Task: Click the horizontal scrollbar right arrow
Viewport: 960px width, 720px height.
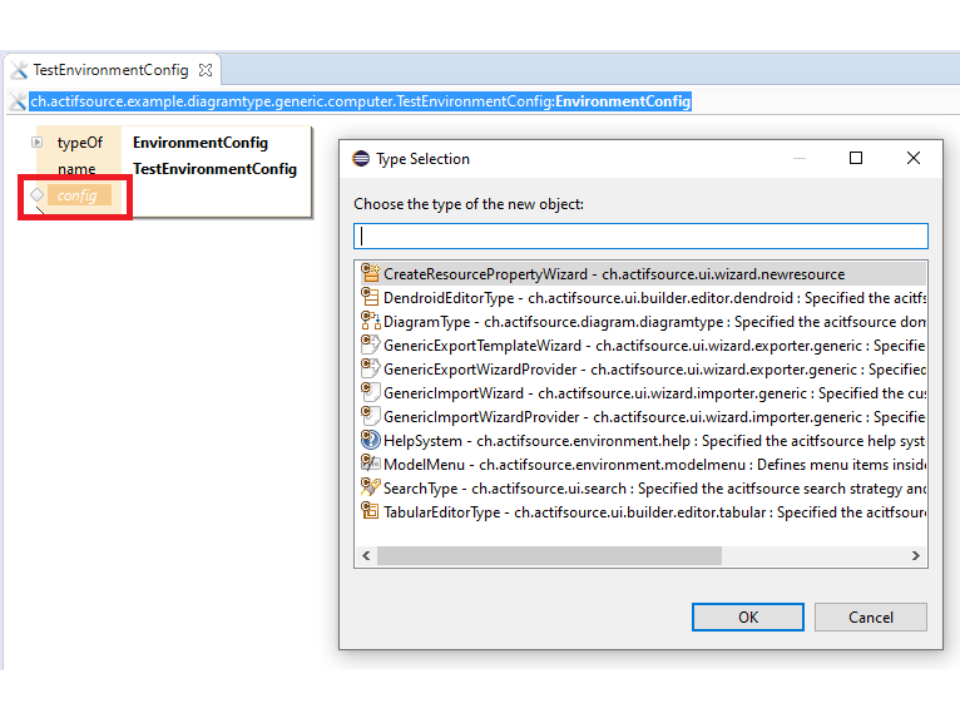Action: point(915,556)
